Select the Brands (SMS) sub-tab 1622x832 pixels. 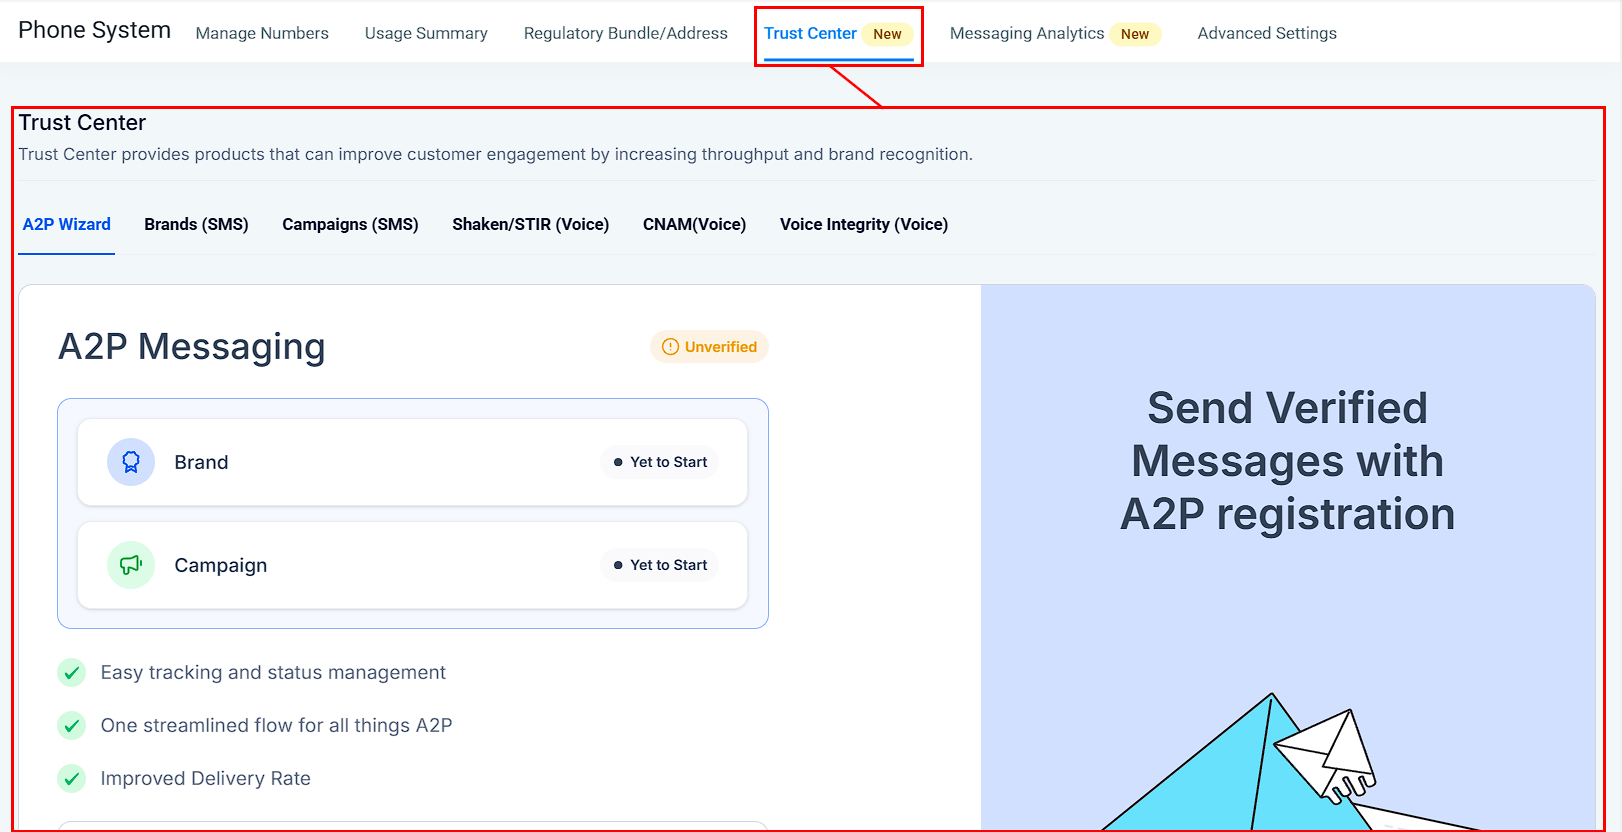click(x=196, y=224)
